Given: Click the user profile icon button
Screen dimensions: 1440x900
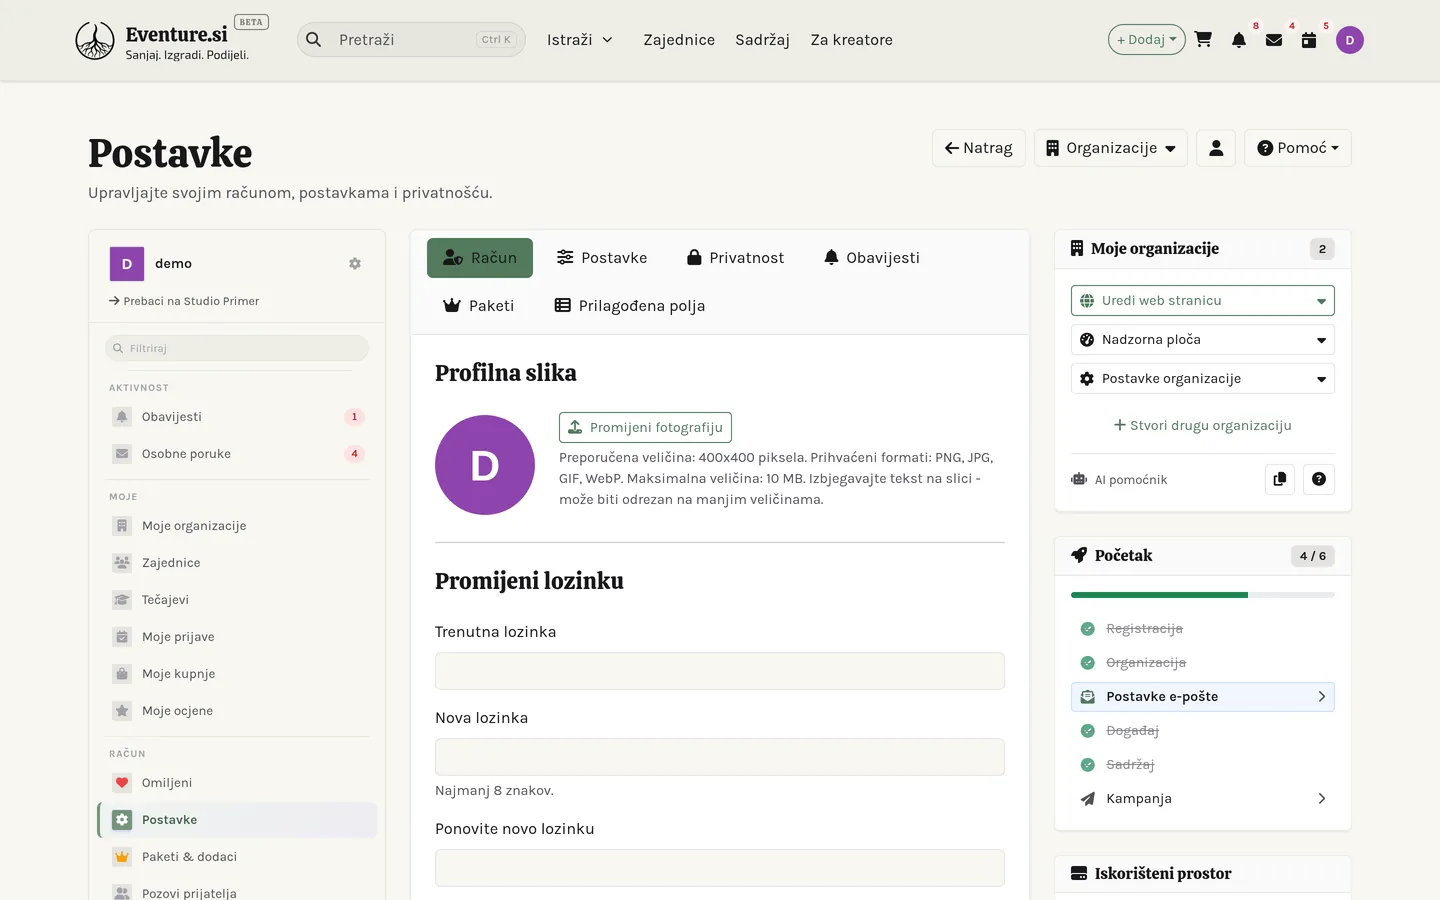Looking at the screenshot, I should [x=1216, y=148].
